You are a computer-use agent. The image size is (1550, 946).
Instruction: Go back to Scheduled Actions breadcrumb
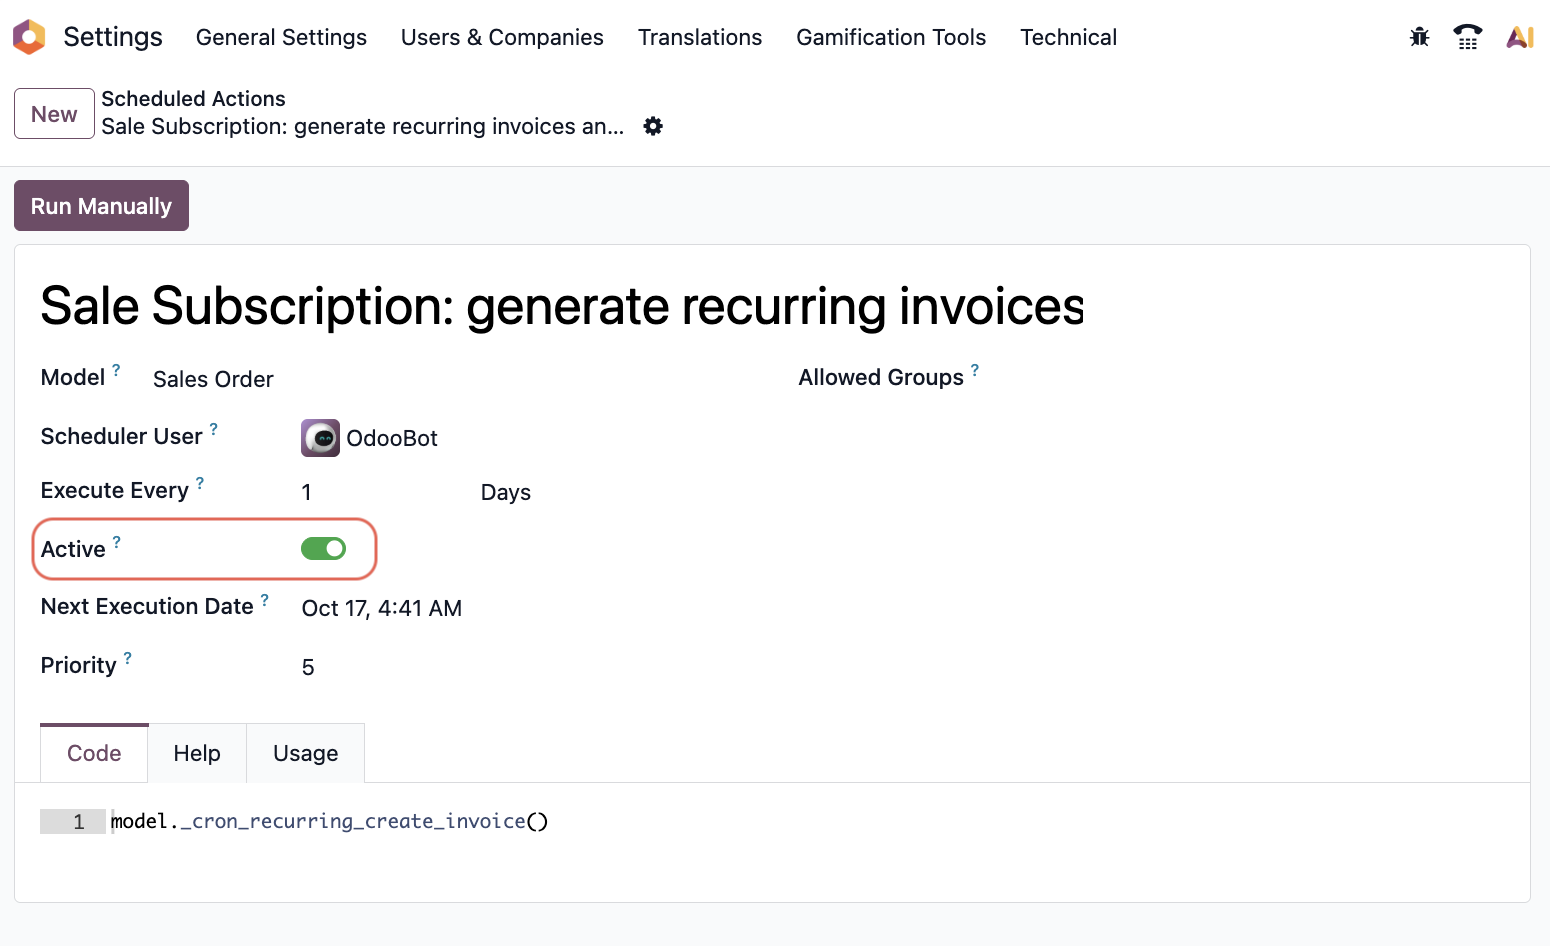coord(193,99)
